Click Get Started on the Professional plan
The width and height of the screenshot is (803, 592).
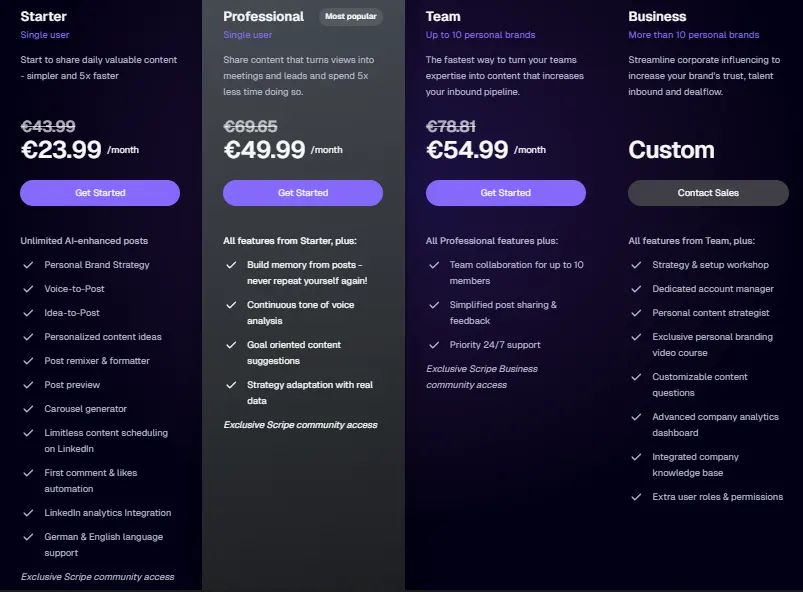point(303,193)
